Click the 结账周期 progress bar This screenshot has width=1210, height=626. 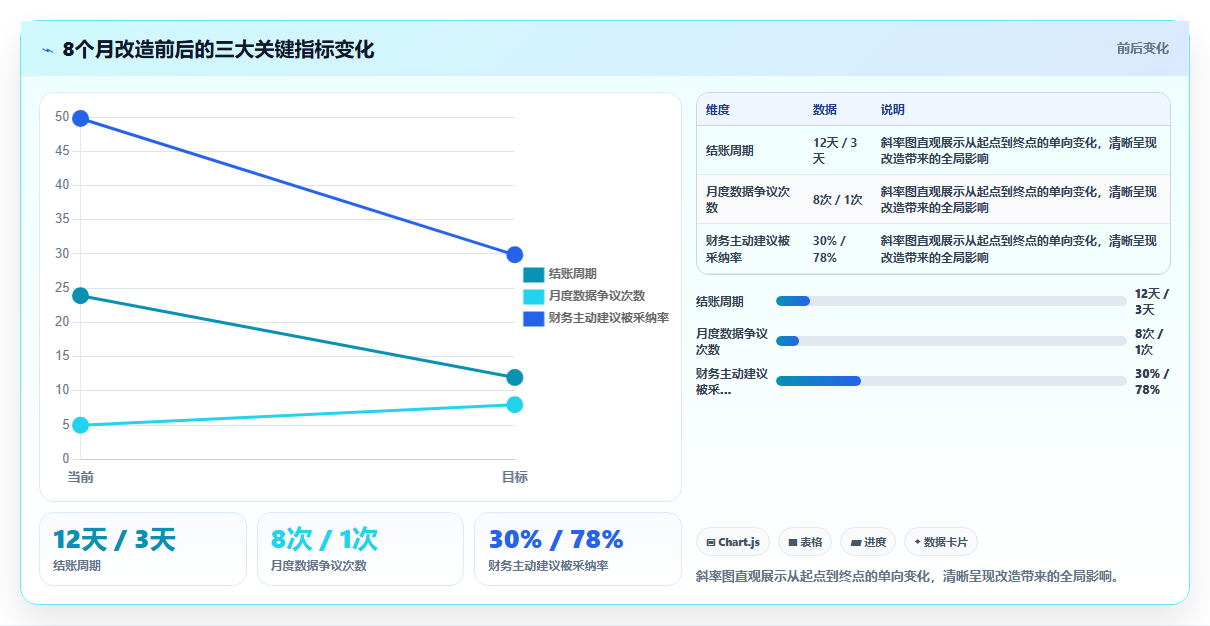click(951, 301)
